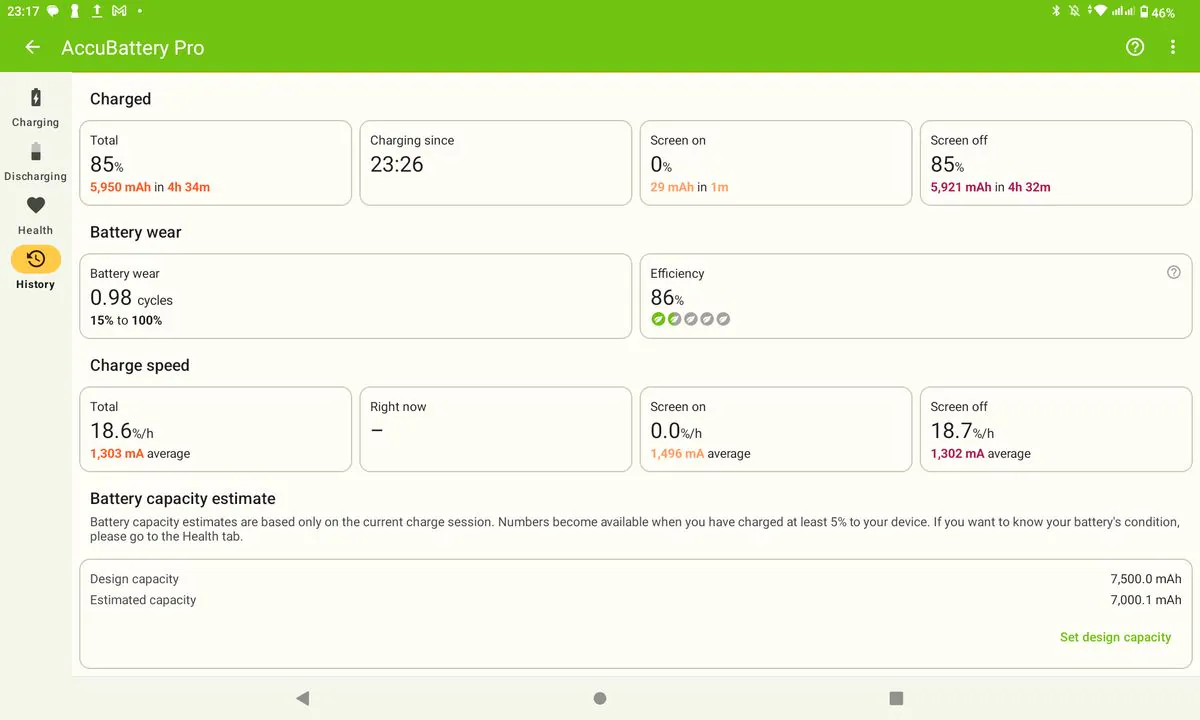Tap the "15% to 100%" text
This screenshot has height=720, width=1200.
126,320
